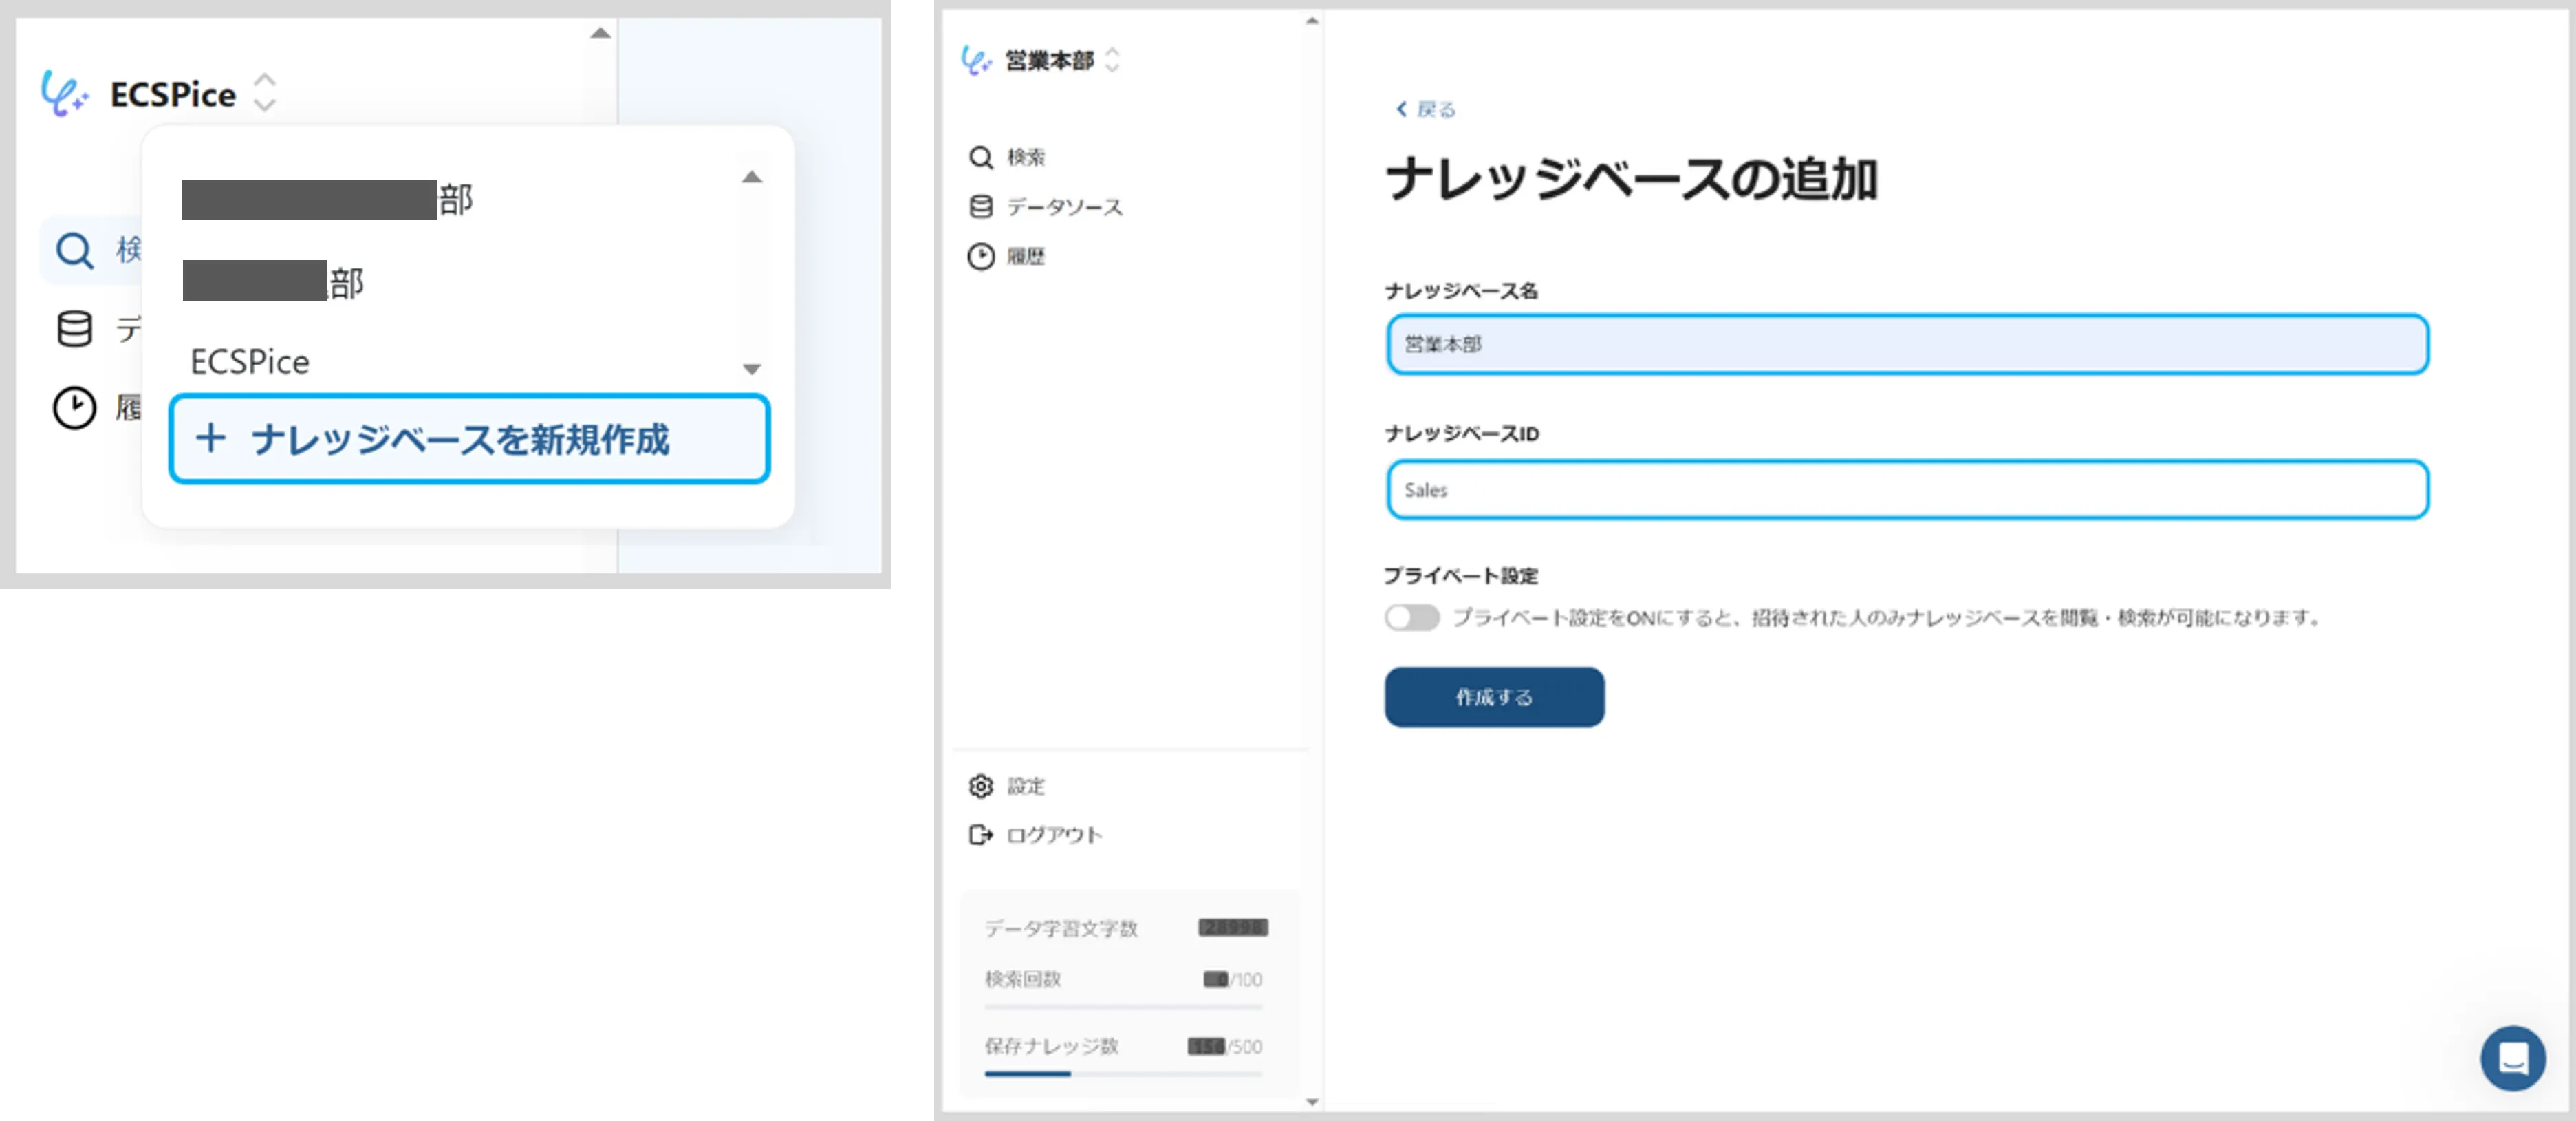Select the second redacted 部 knowledge base entry

(273, 281)
